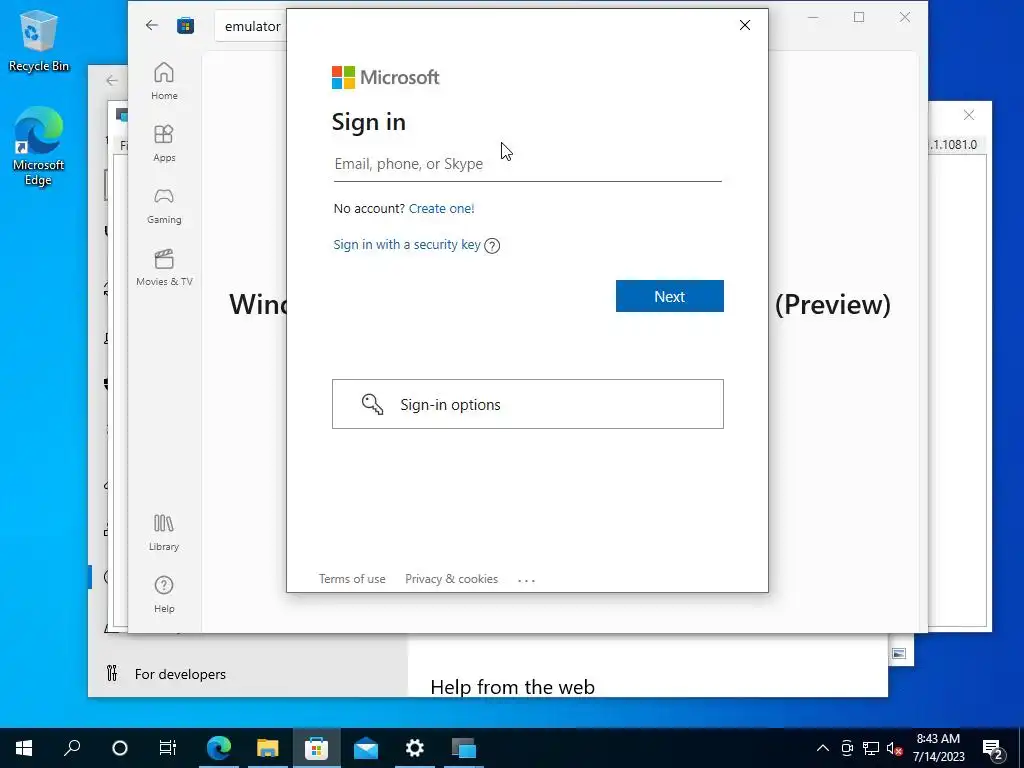Click the last taskbar app with blue window icon
Screen dimensions: 1024x768
pos(464,748)
